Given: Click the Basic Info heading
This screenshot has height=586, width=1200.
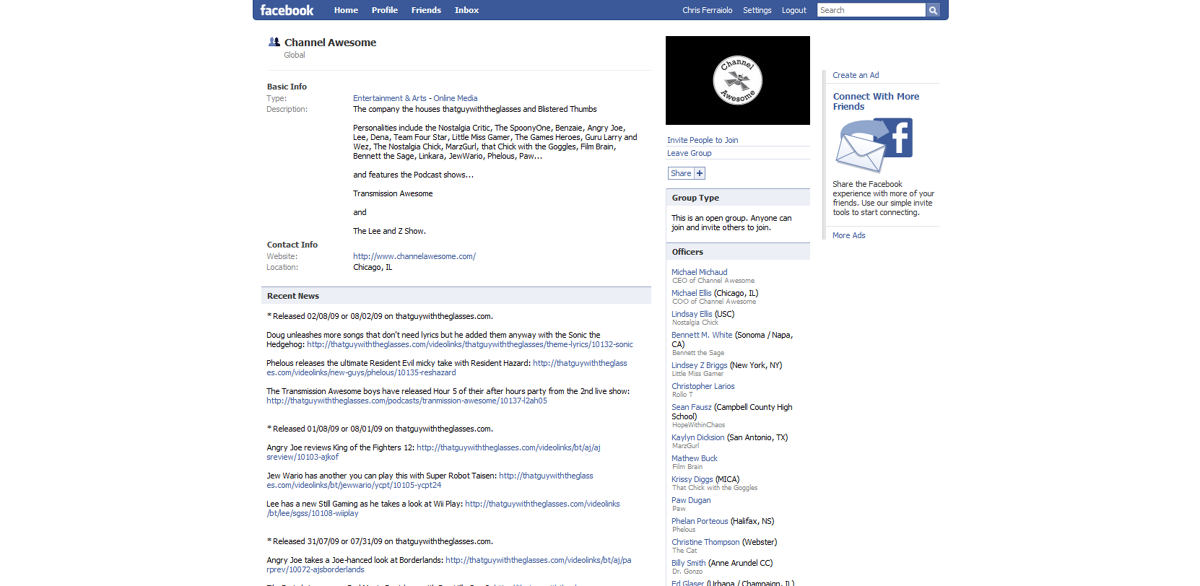Looking at the screenshot, I should (x=287, y=87).
